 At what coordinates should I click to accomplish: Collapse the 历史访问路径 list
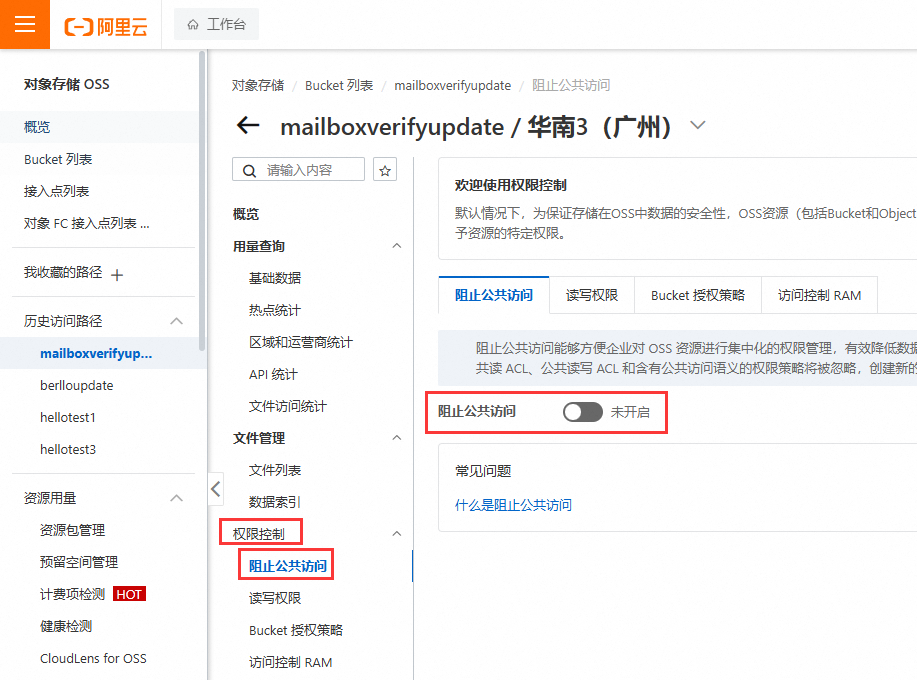pos(177,321)
